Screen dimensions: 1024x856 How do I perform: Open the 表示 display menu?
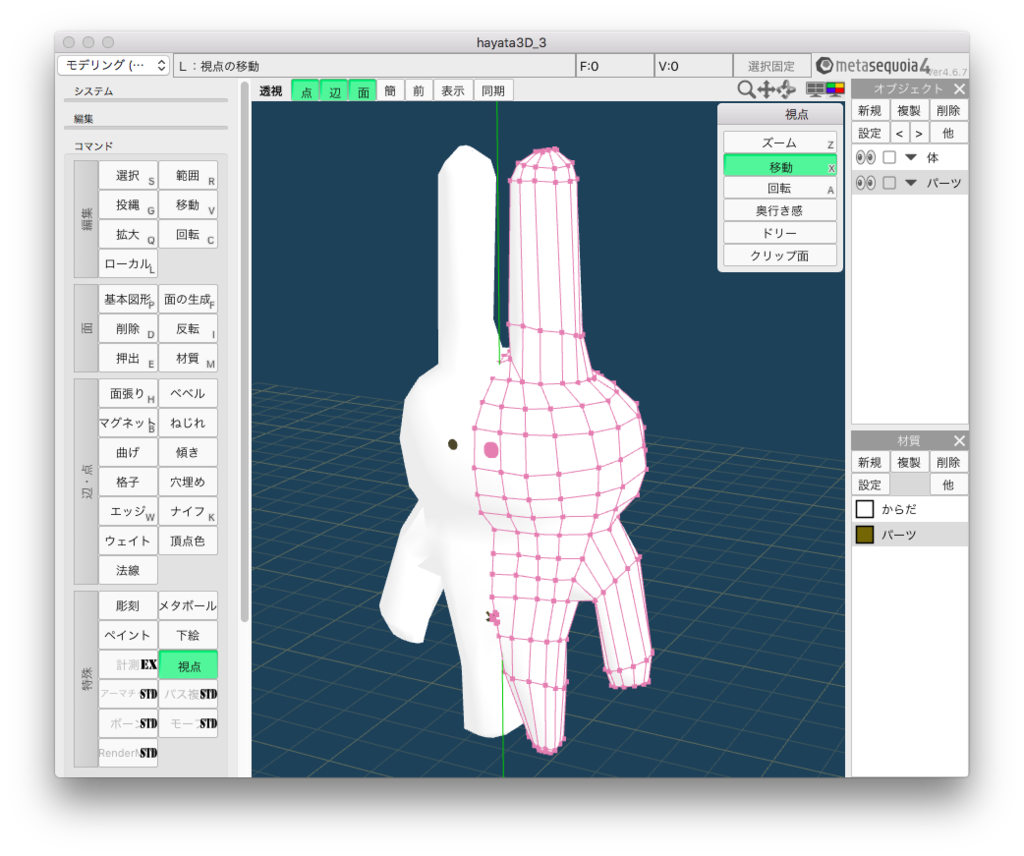click(453, 91)
